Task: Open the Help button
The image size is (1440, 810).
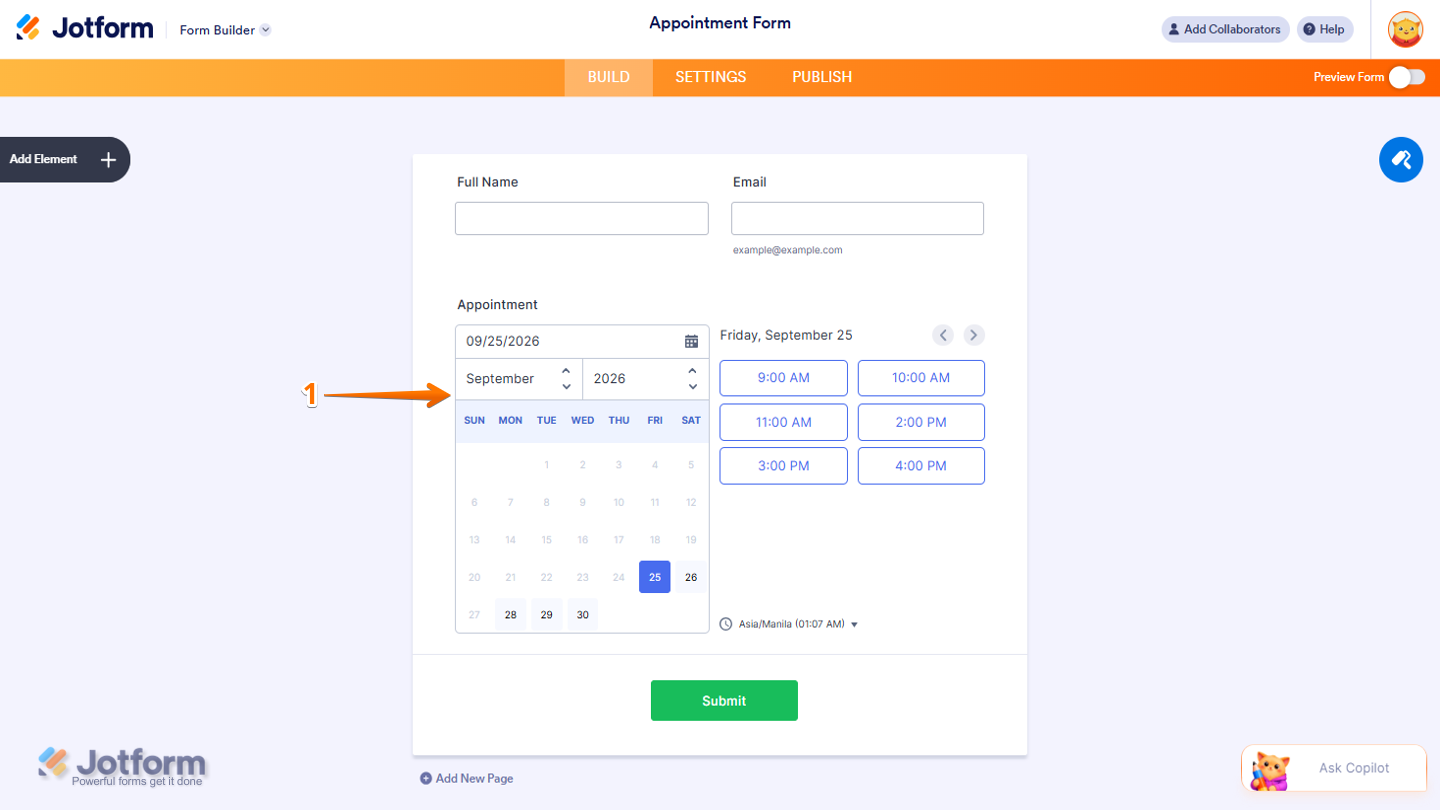Action: click(1325, 29)
